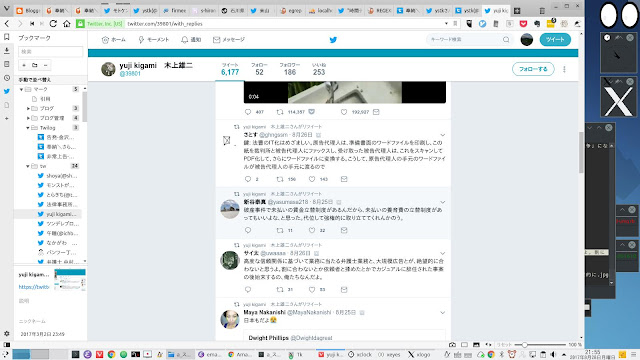Send the サイ太 tweet by direct message
Screen dimensions: 640x360
[344, 289]
